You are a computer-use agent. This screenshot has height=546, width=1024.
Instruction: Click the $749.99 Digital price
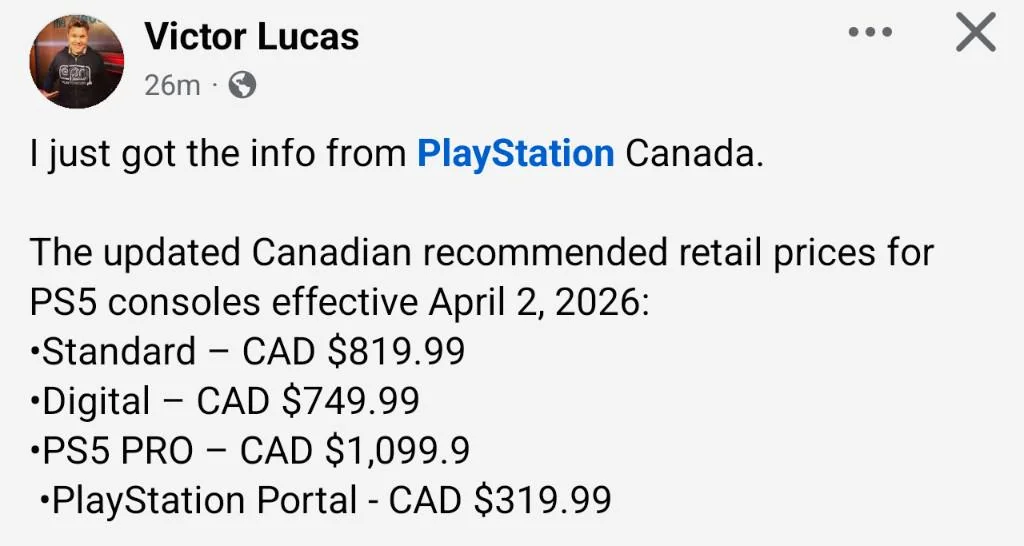point(350,400)
